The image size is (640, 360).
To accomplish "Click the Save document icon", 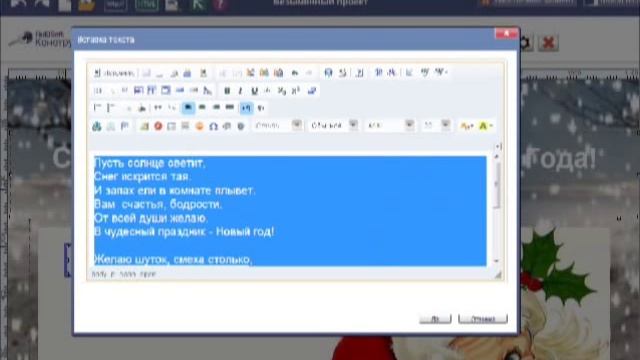I will 147,73.
